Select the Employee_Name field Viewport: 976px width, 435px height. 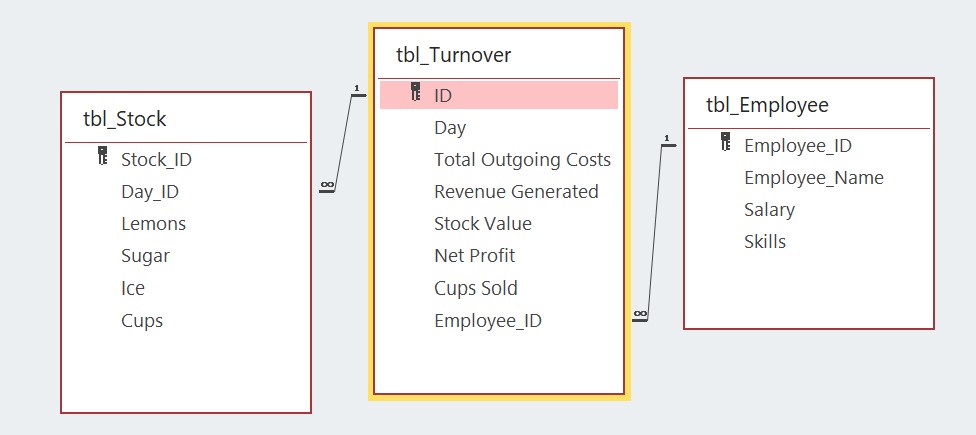click(813, 177)
